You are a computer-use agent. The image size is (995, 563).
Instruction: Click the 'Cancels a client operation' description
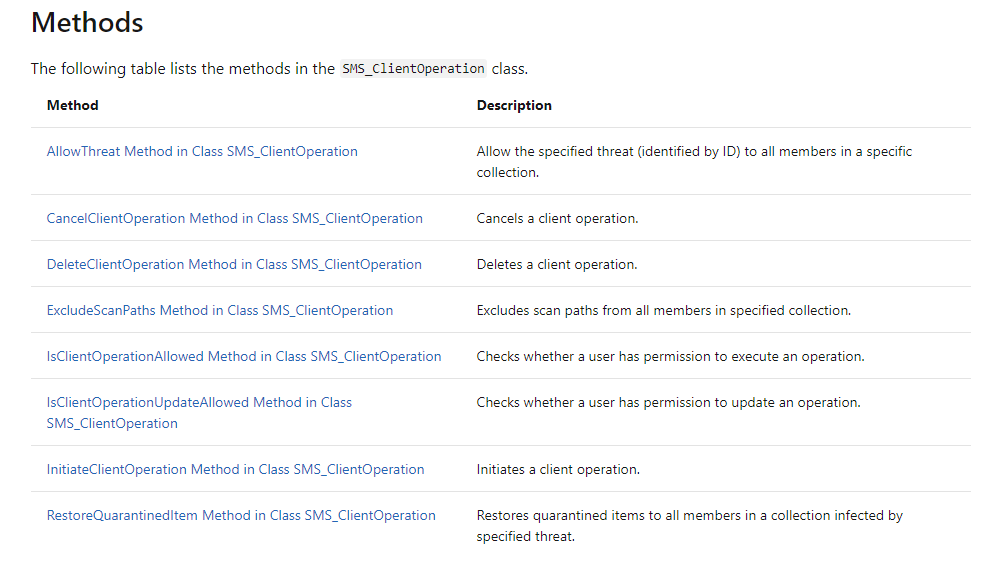tap(557, 218)
